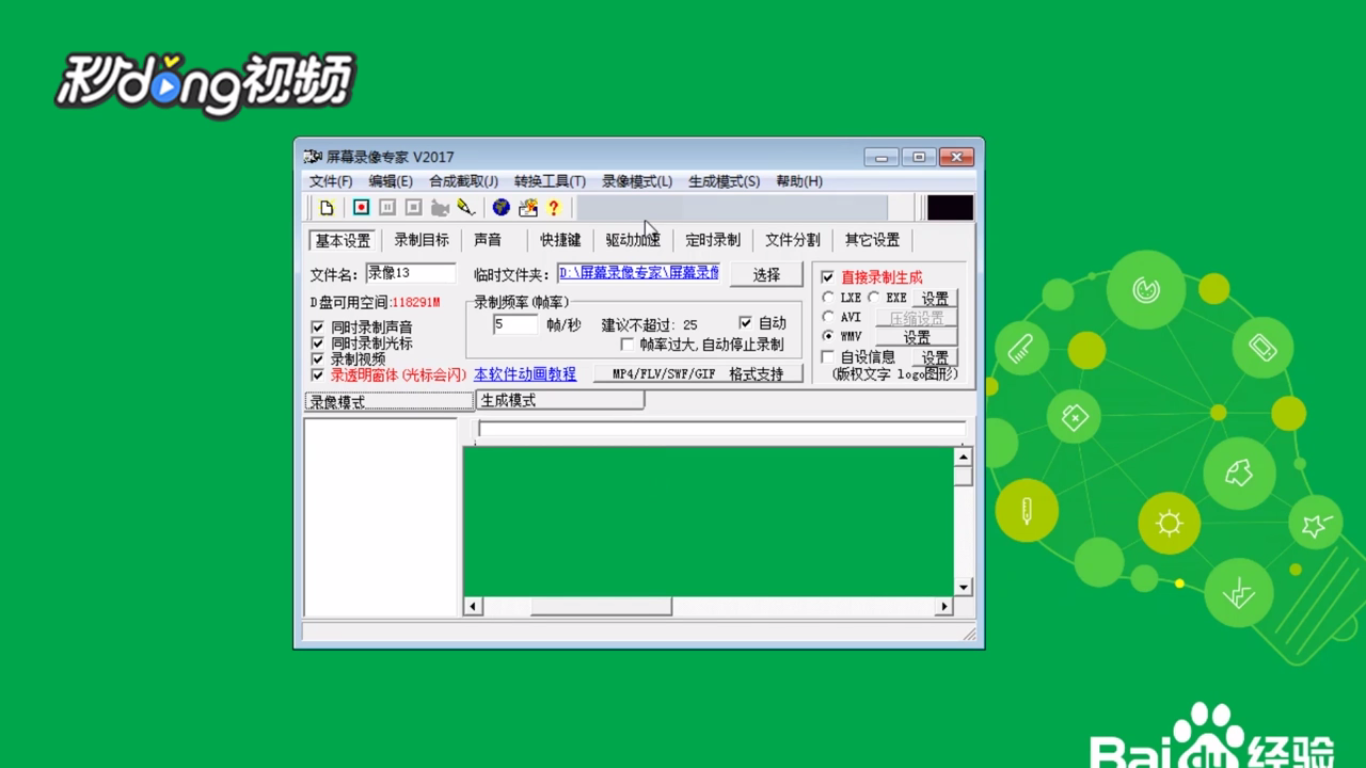Start recording with the red record icon
This screenshot has height=768, width=1366.
(x=360, y=207)
